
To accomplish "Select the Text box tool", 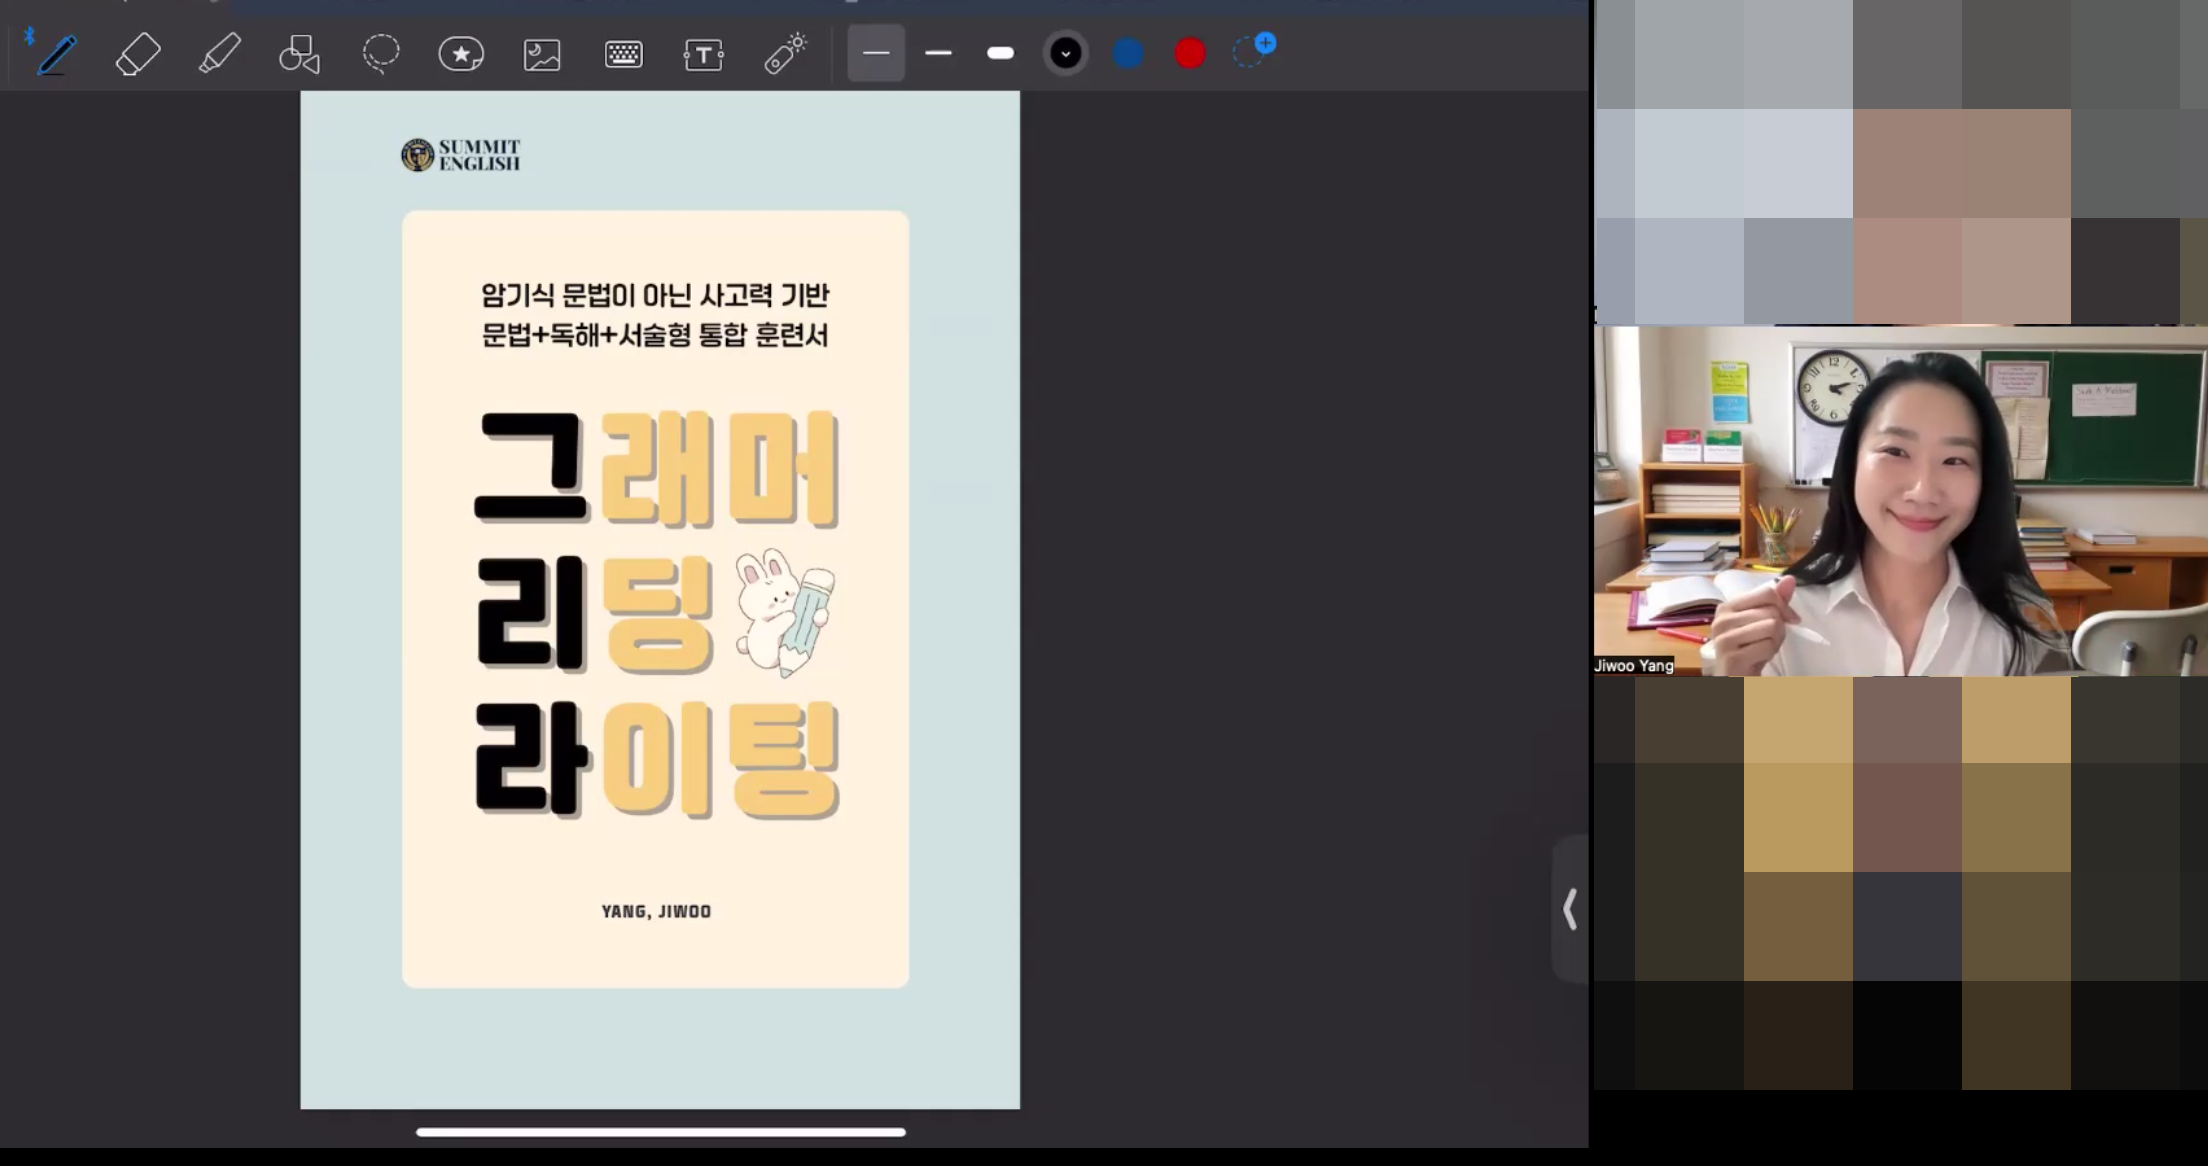I will point(703,53).
